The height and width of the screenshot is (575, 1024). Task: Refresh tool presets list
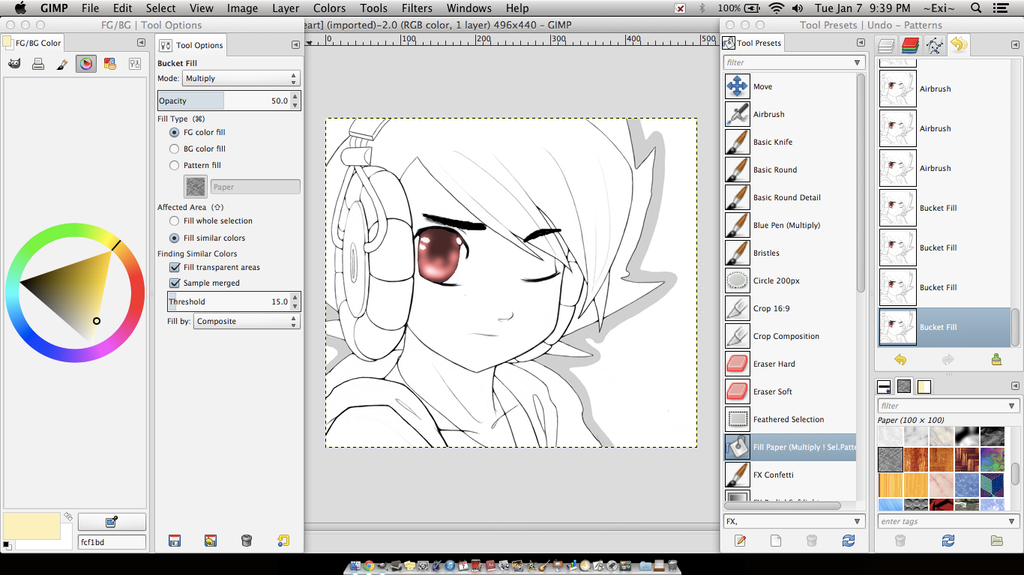[848, 540]
